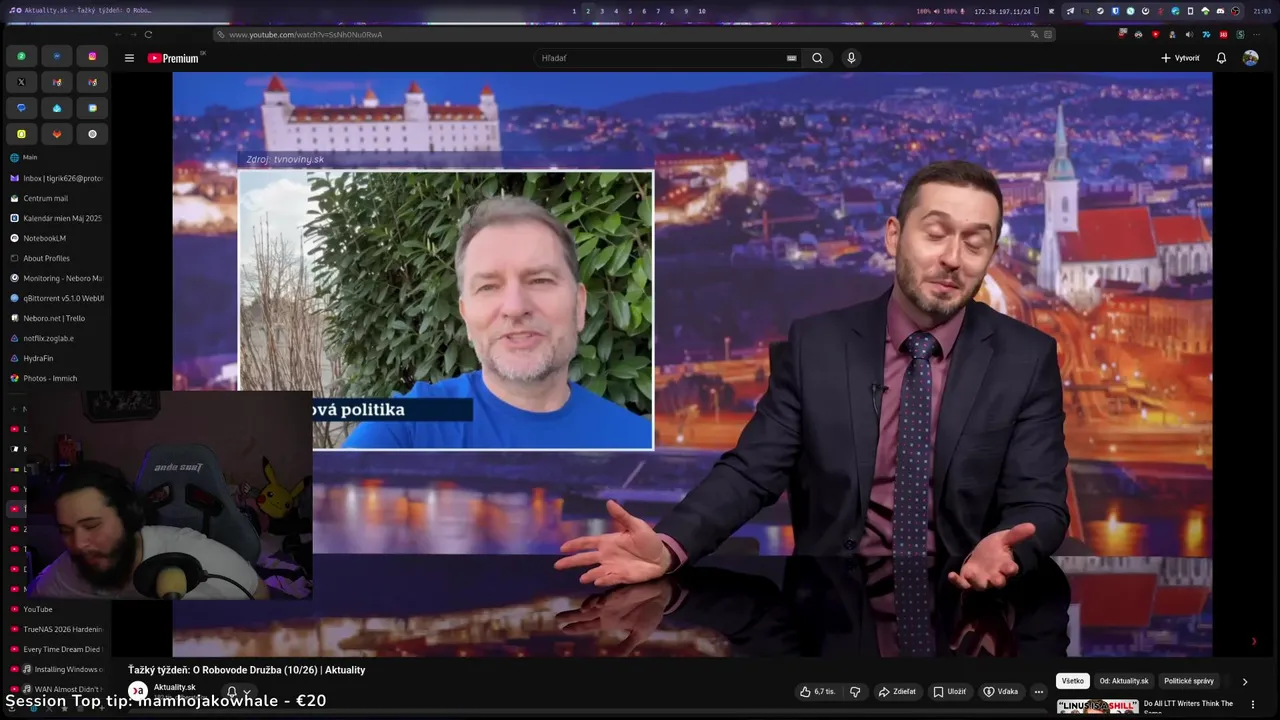Switch to the Monitoring - Neboro tab

click(55, 278)
